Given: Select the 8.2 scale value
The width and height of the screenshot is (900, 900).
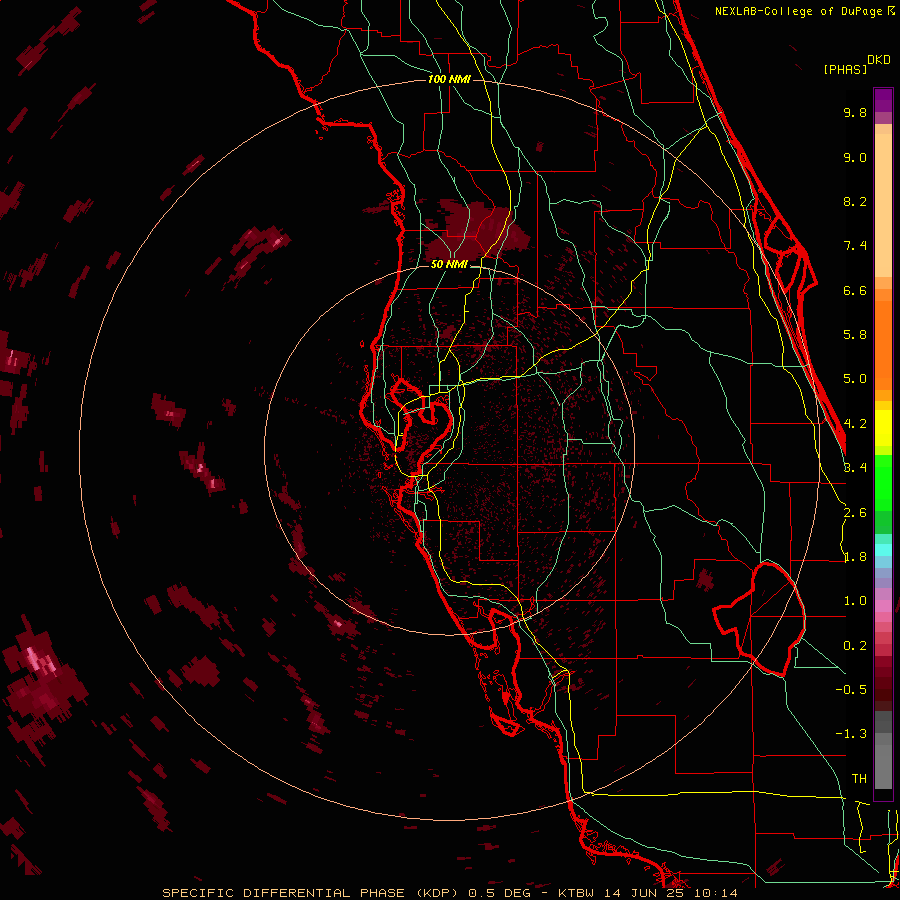Looking at the screenshot, I should pyautogui.click(x=855, y=201).
